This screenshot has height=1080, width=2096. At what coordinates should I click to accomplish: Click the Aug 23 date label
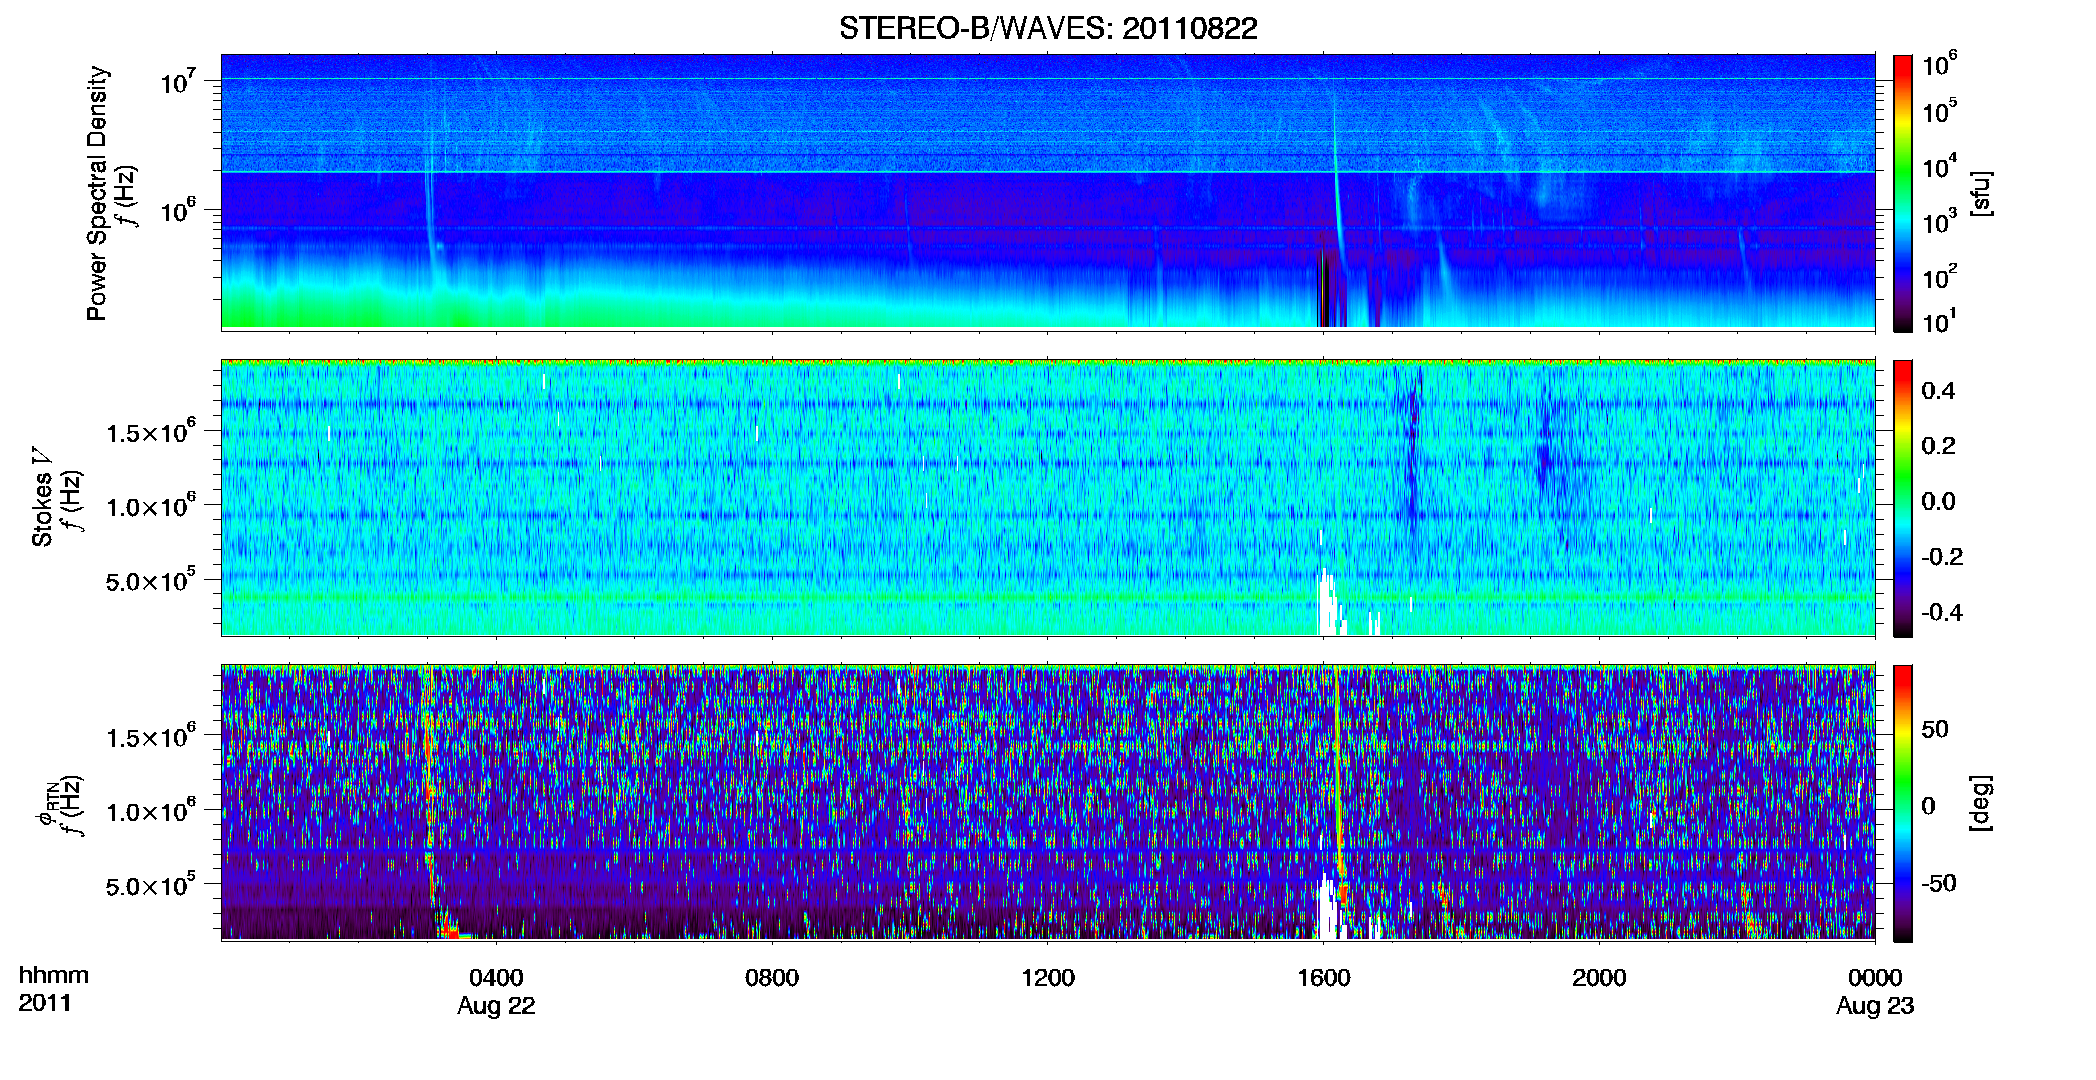click(1875, 1006)
